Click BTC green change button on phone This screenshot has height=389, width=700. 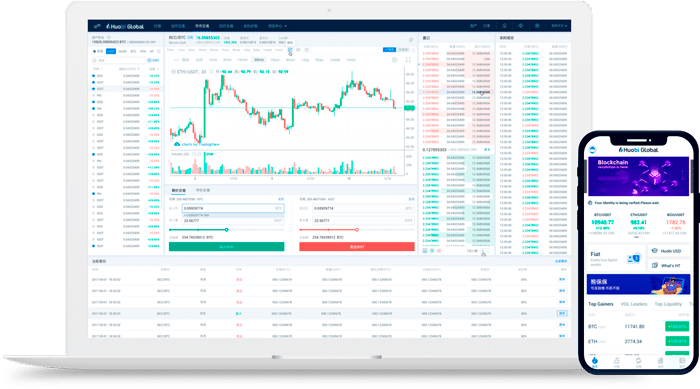[677, 326]
